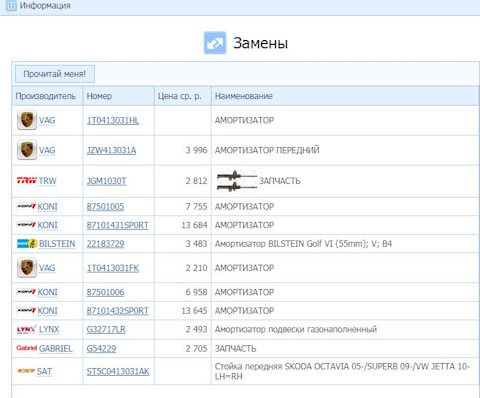Follow the KONI link in the 87501005 row
This screenshot has height=398, width=480.
pos(47,207)
